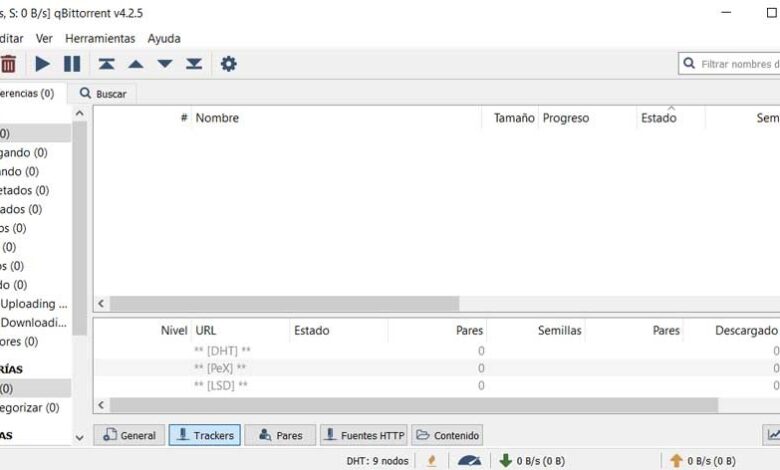The width and height of the screenshot is (780, 470).
Task: Click the trackers list horizontal scrollbar thumb
Action: click(414, 405)
